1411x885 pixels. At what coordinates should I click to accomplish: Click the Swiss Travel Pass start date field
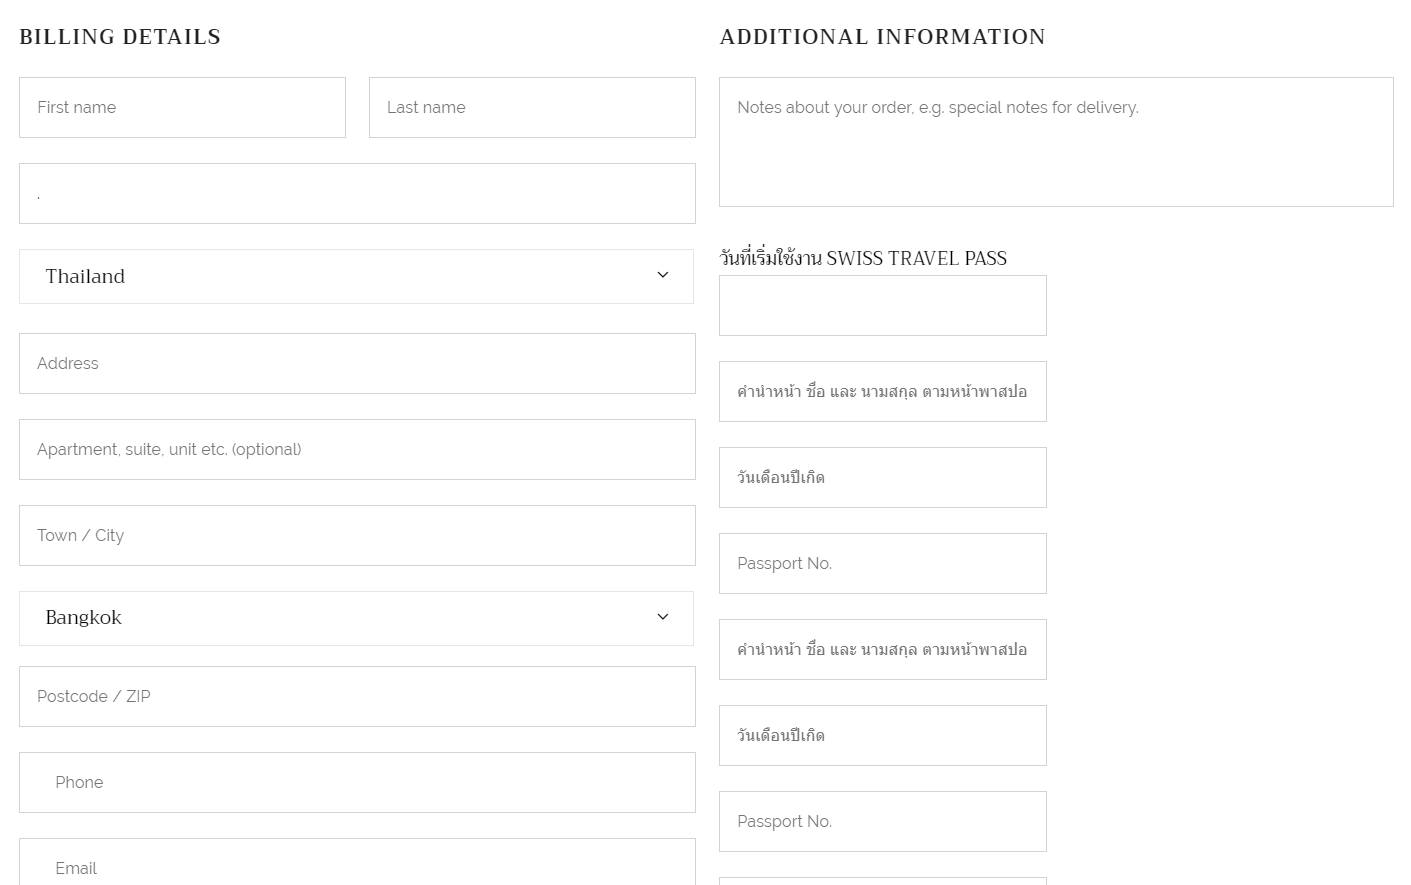click(883, 306)
